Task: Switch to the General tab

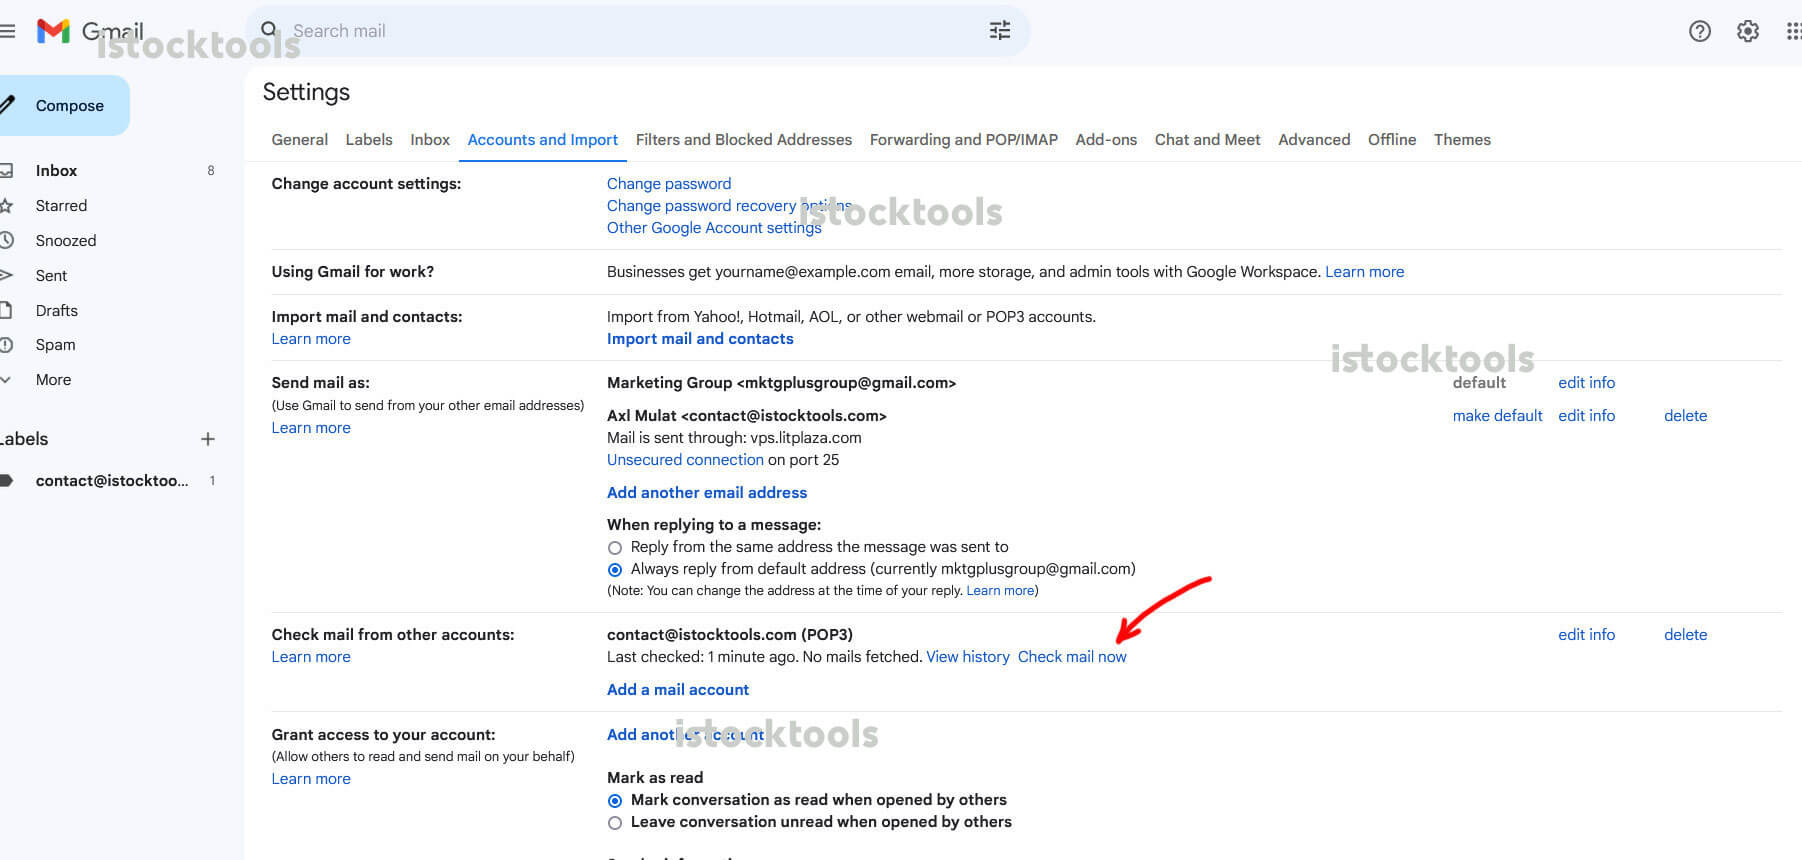Action: tap(300, 140)
